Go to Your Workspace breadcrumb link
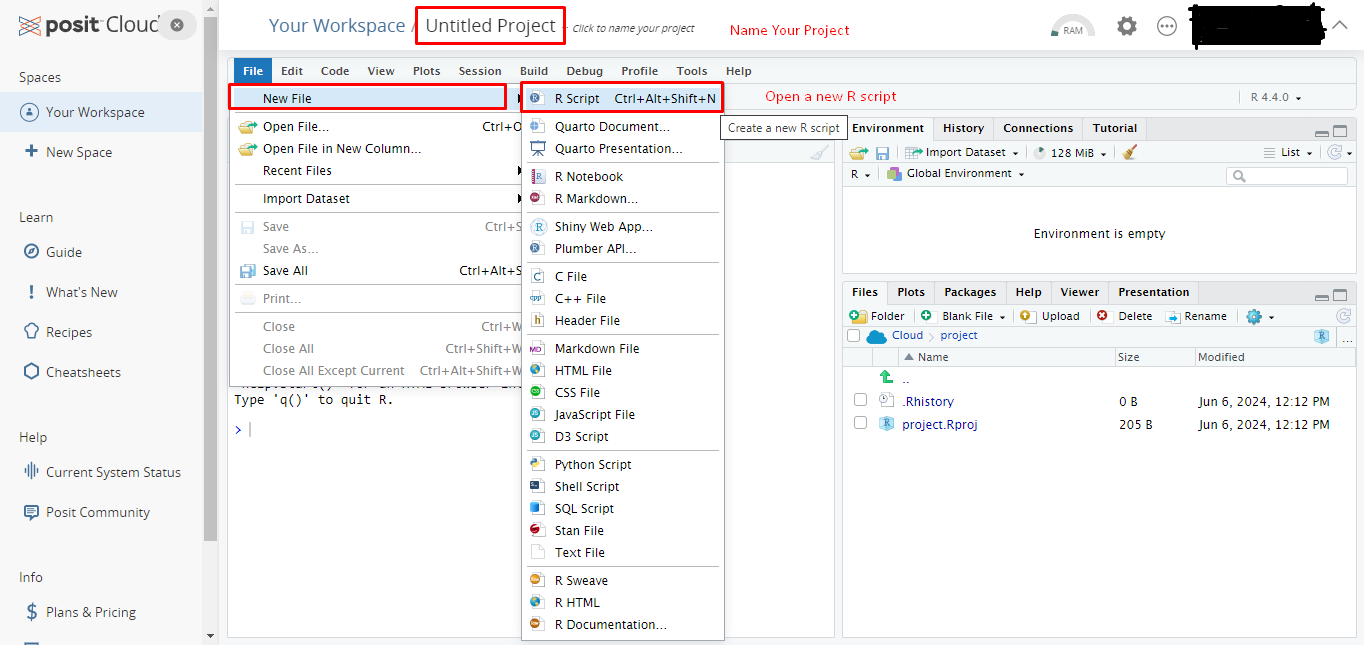 coord(337,26)
